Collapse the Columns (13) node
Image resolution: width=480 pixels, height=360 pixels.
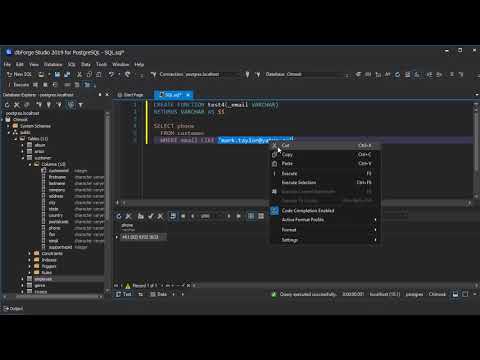click(30, 164)
